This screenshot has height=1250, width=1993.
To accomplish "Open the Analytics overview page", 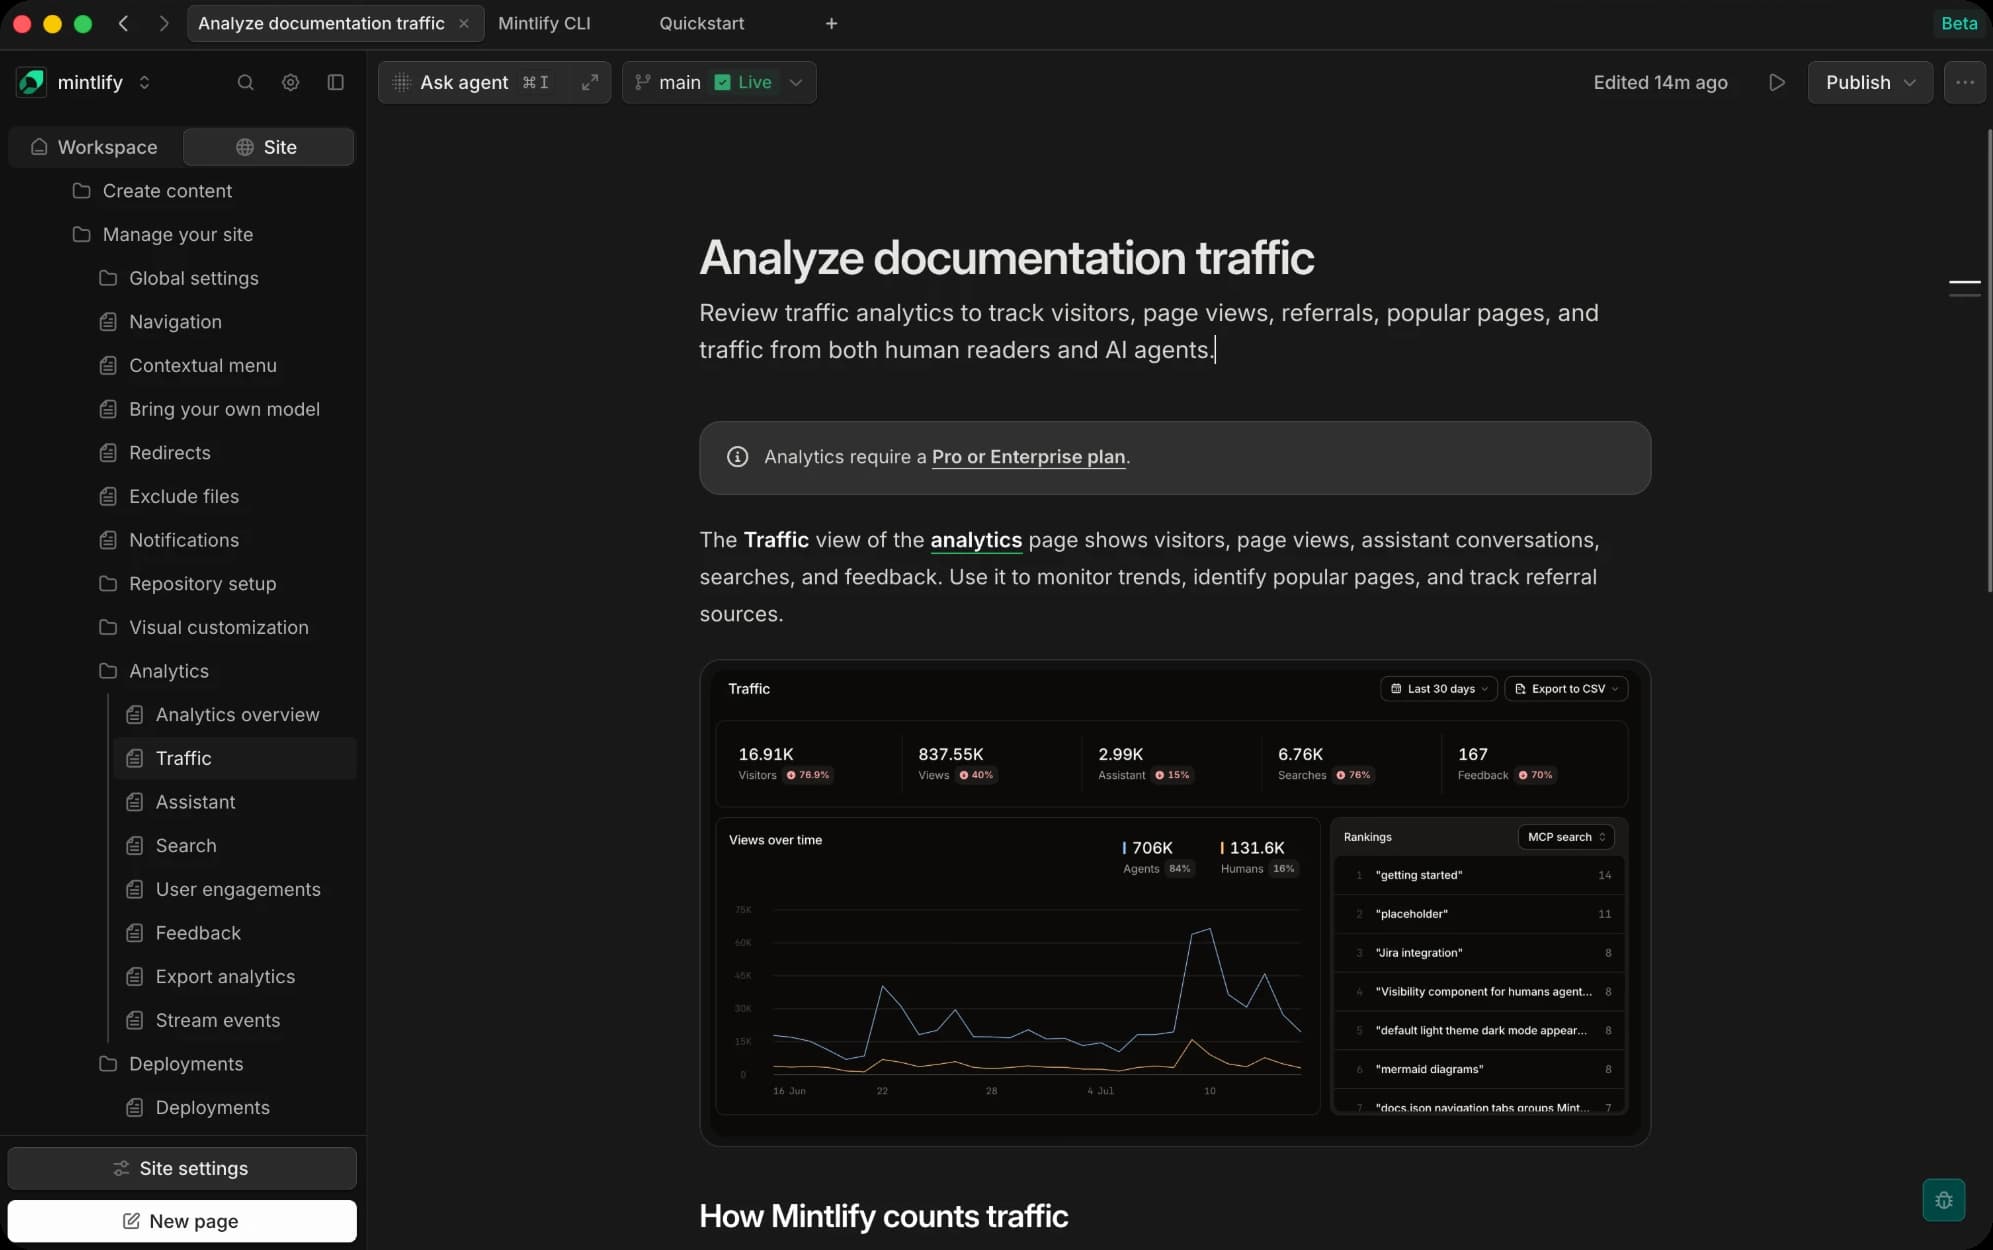I will [x=236, y=715].
